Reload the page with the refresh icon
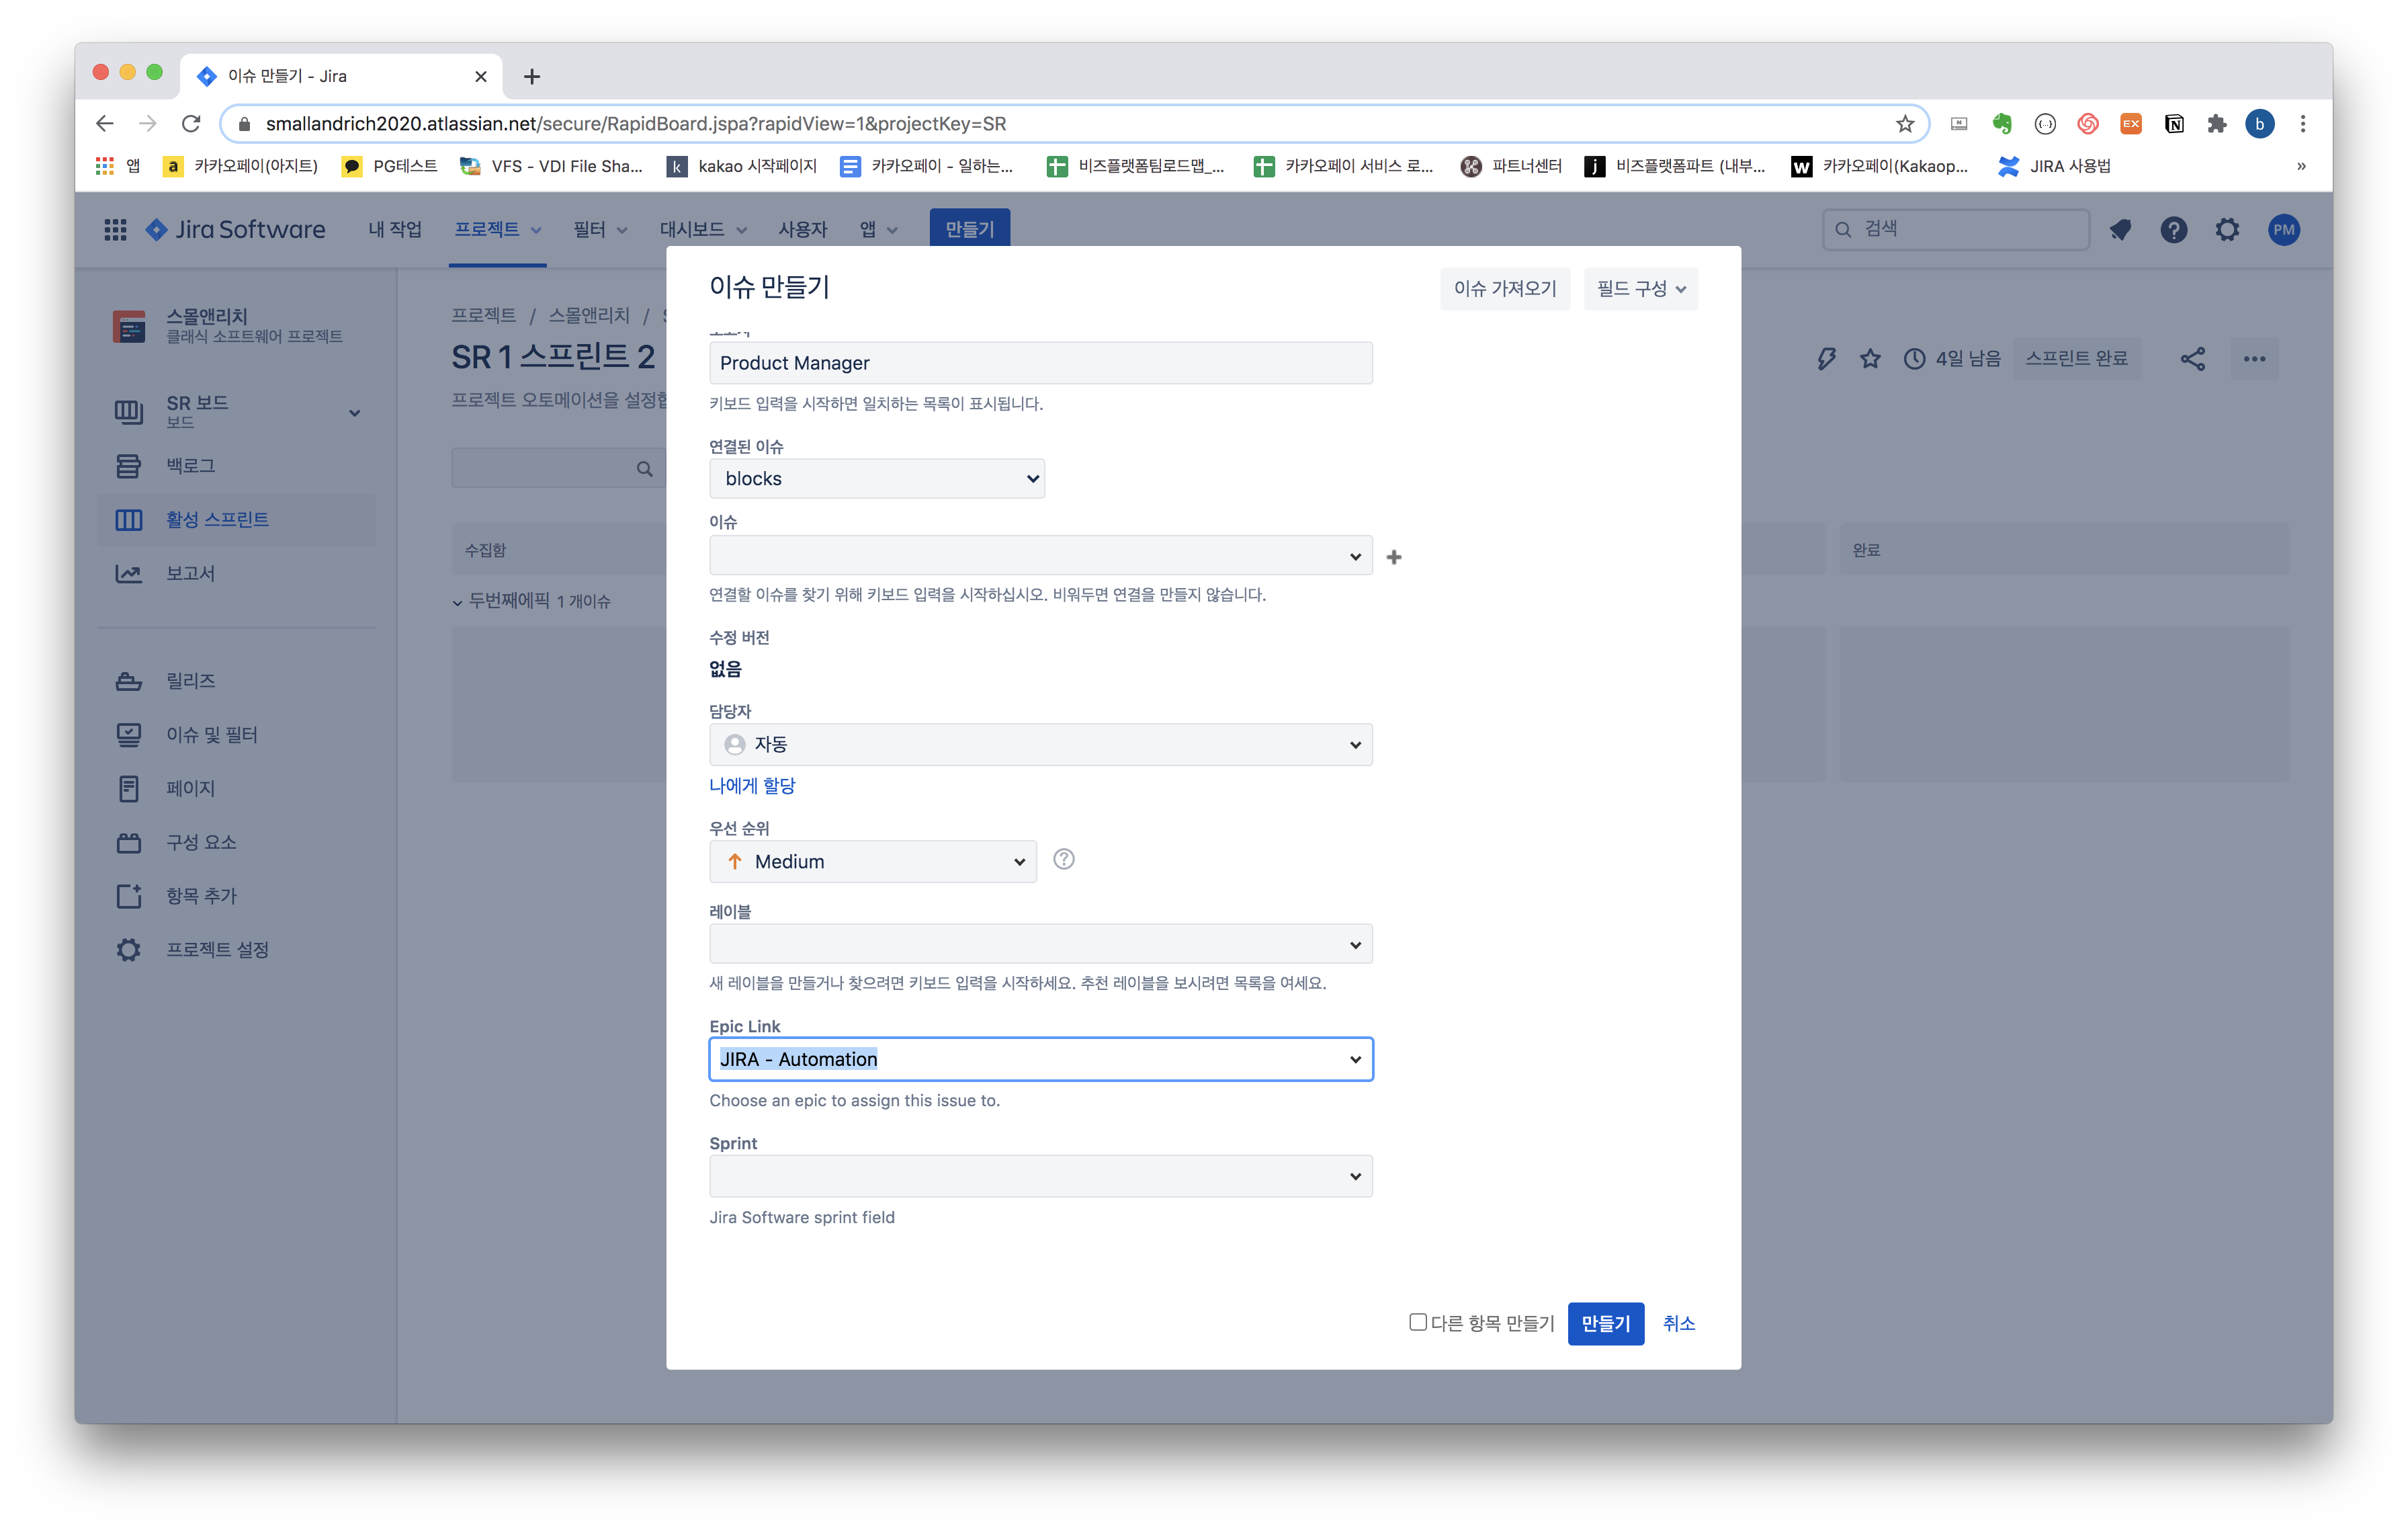This screenshot has height=1531, width=2408. click(191, 124)
